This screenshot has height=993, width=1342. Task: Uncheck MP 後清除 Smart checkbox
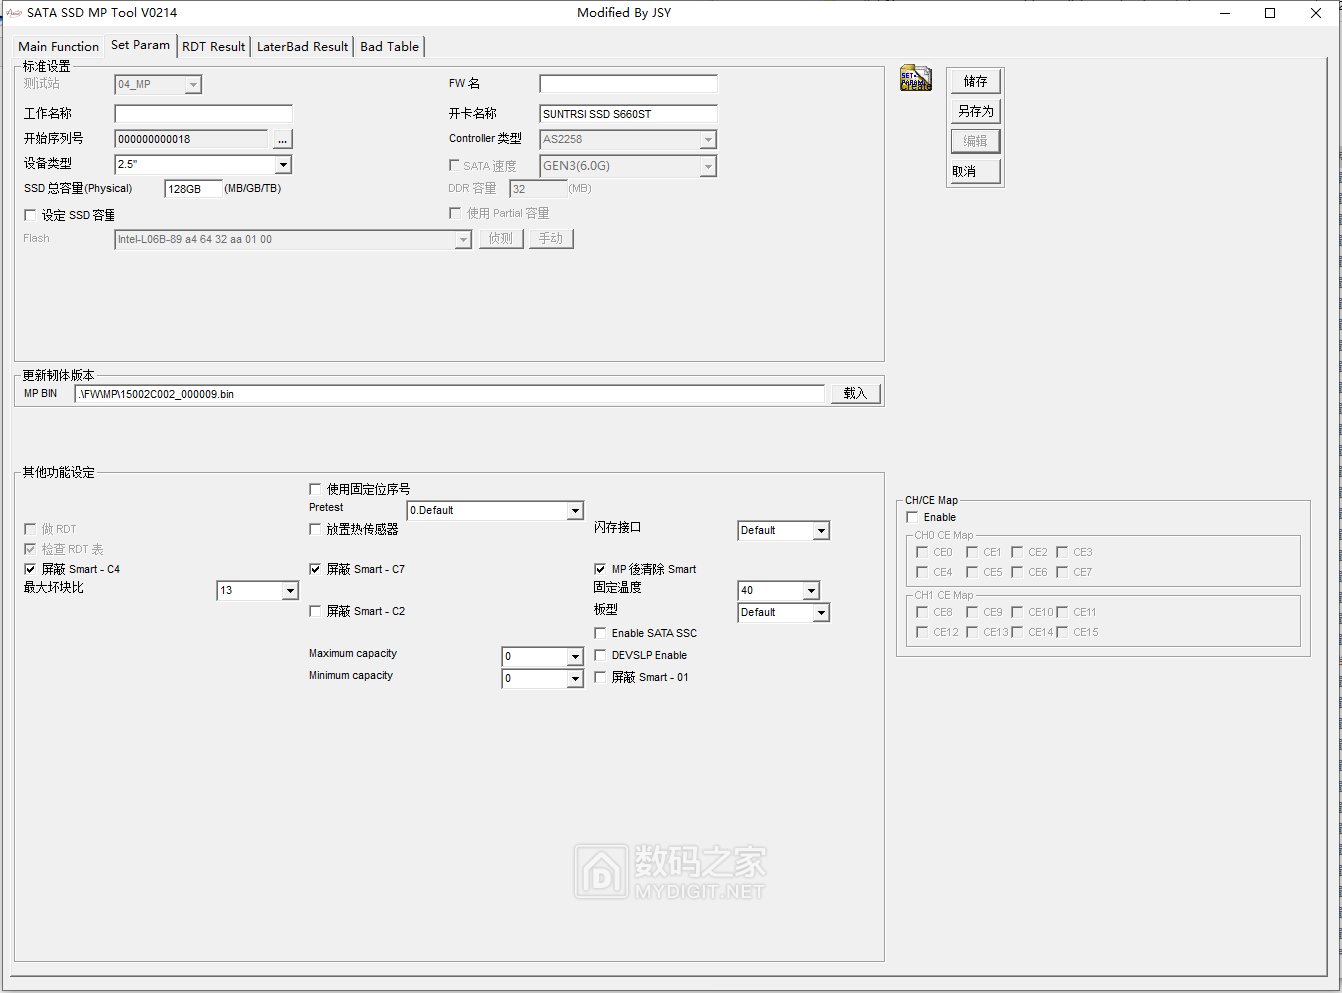click(600, 569)
